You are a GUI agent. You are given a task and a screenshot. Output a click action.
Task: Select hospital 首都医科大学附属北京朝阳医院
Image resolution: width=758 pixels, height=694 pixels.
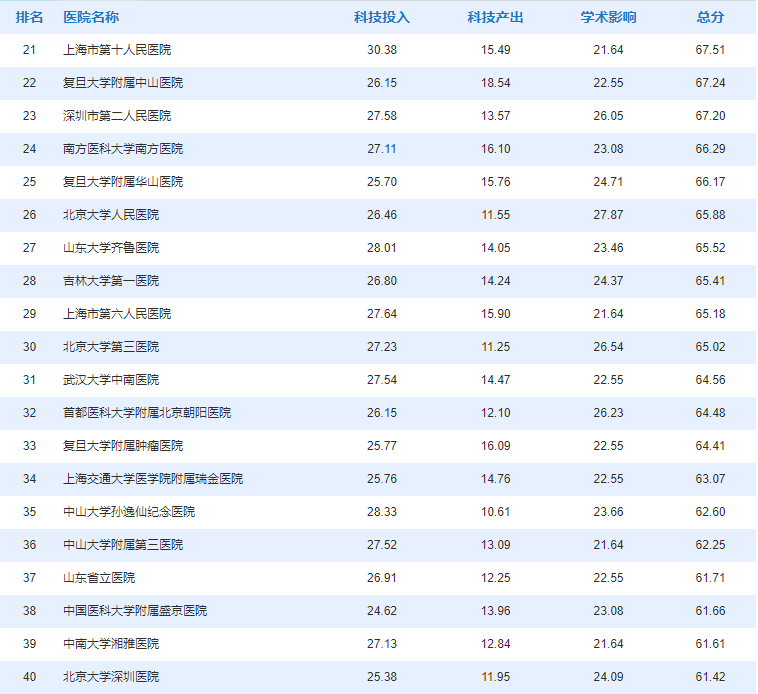(147, 413)
